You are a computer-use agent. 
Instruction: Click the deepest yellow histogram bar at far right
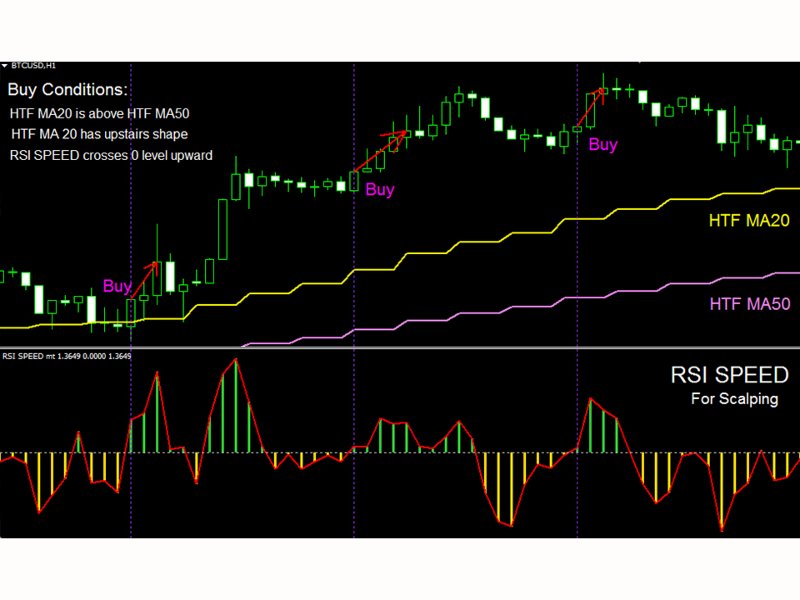coord(721,491)
